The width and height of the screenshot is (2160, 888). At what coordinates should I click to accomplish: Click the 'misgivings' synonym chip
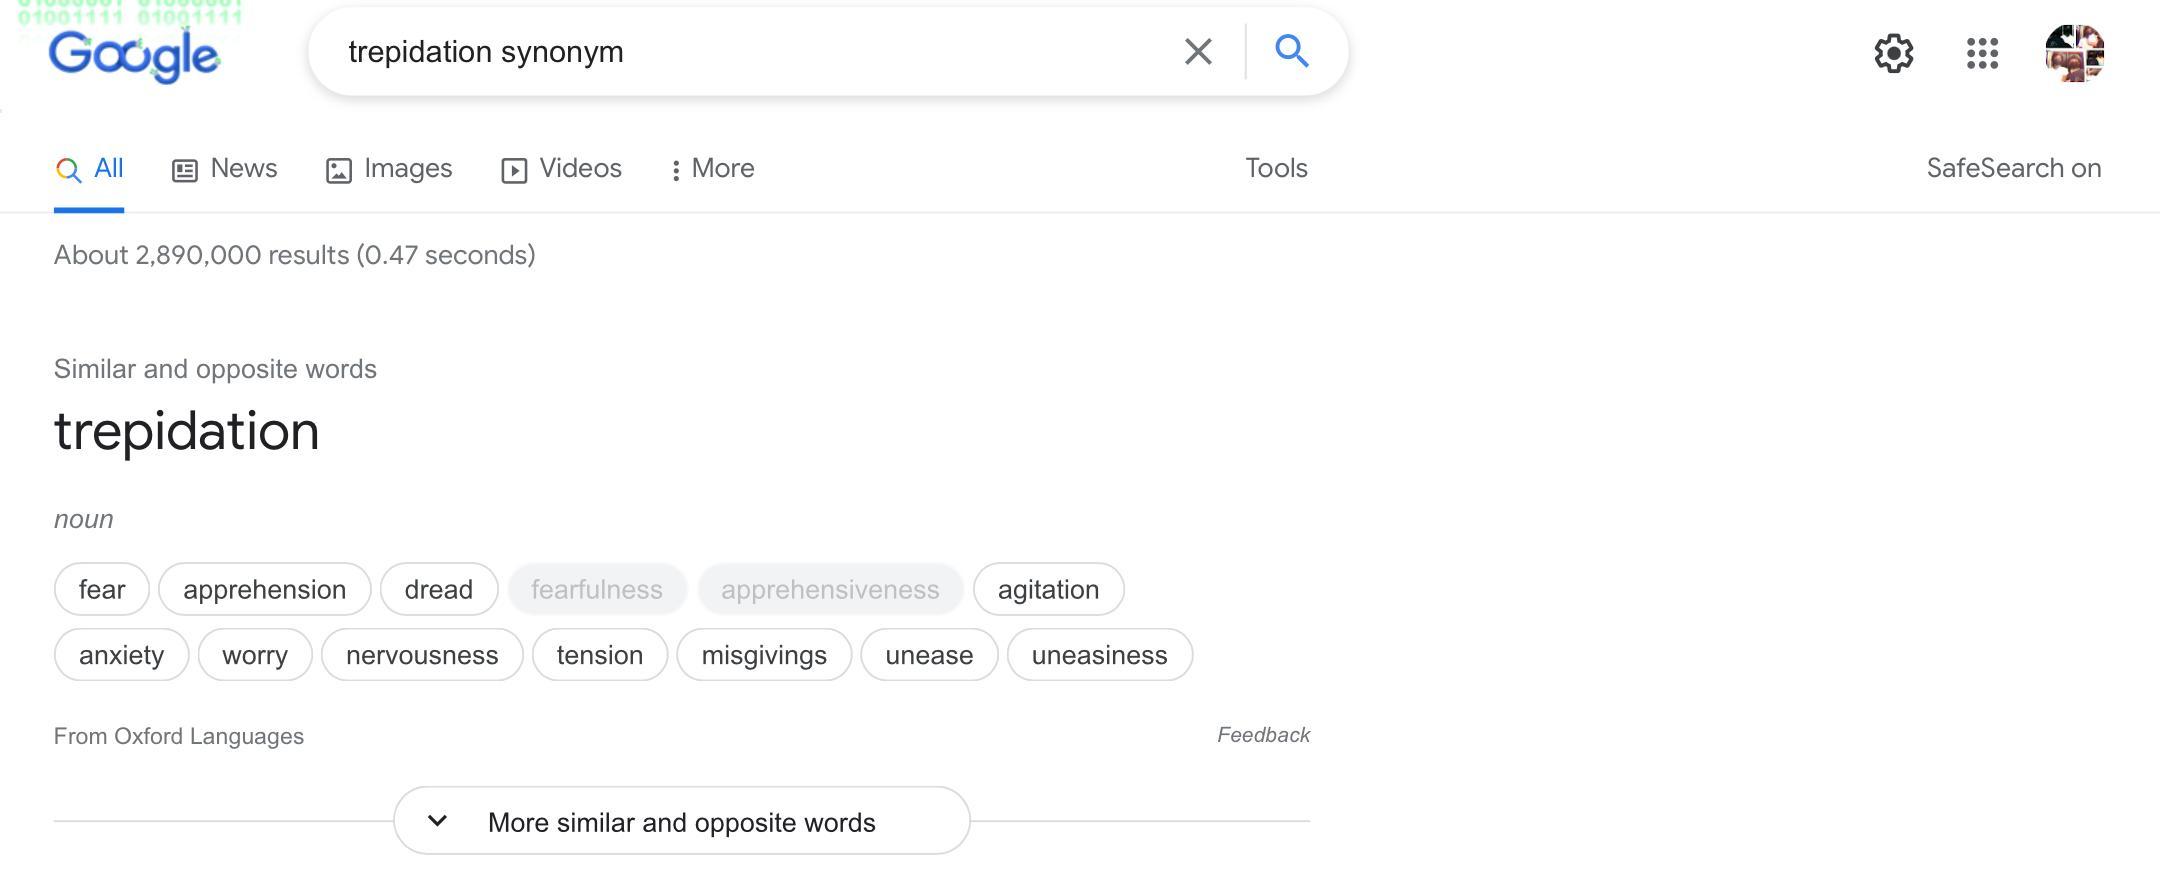764,656
